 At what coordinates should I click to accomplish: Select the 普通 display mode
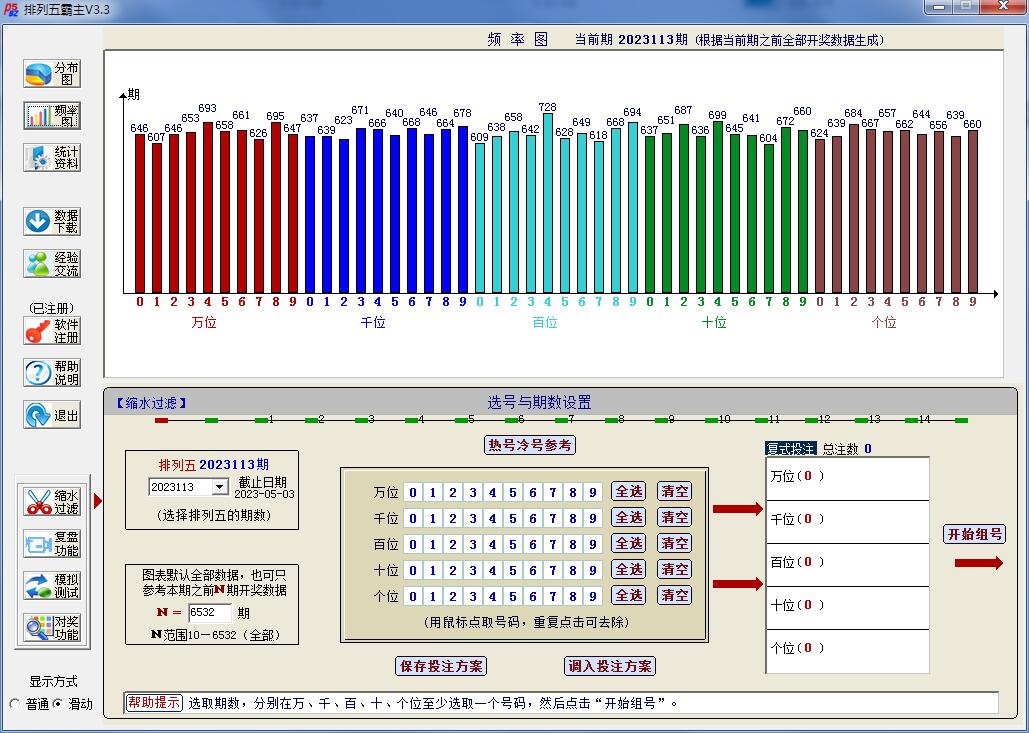coord(16,702)
